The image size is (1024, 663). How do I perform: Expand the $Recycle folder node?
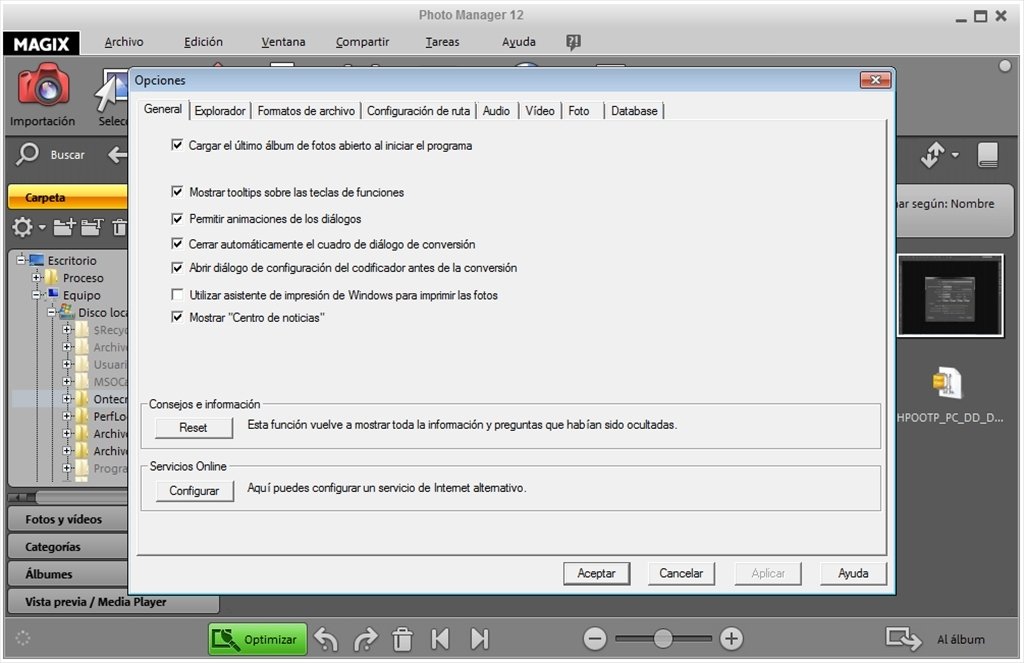[67, 329]
